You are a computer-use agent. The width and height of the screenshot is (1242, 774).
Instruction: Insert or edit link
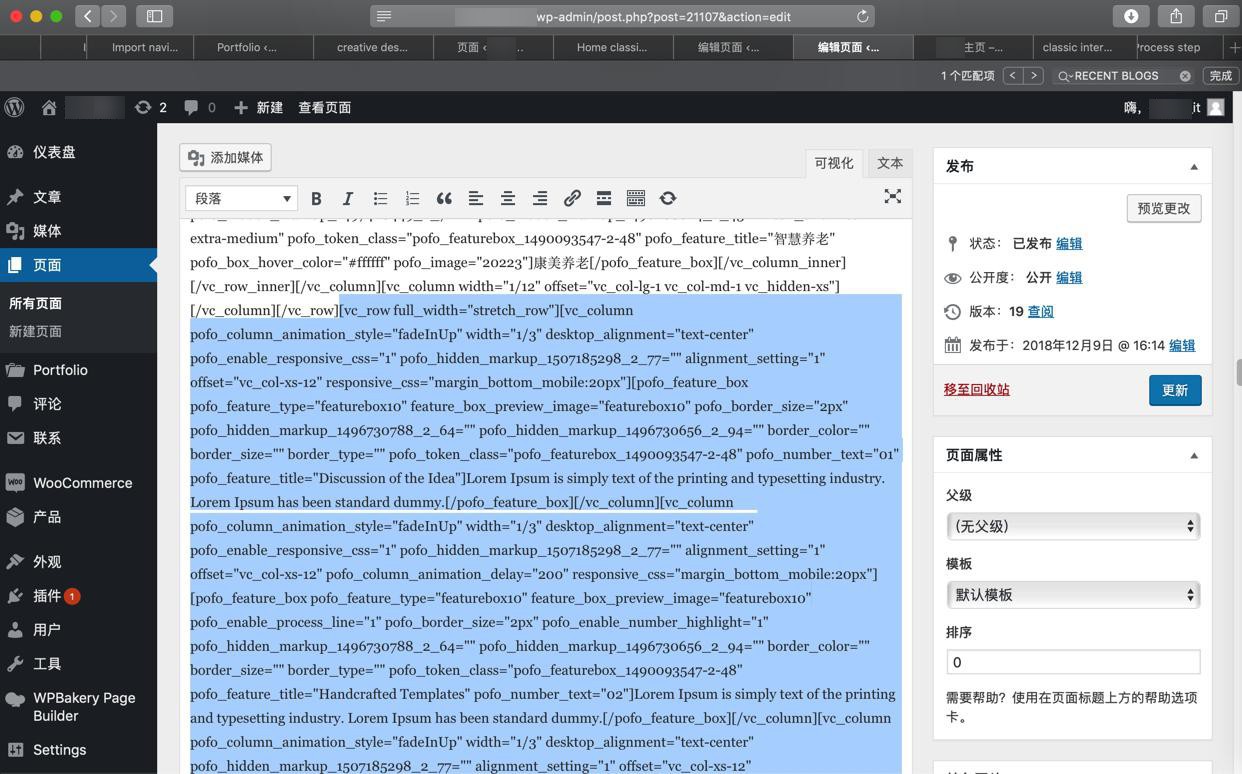click(572, 198)
